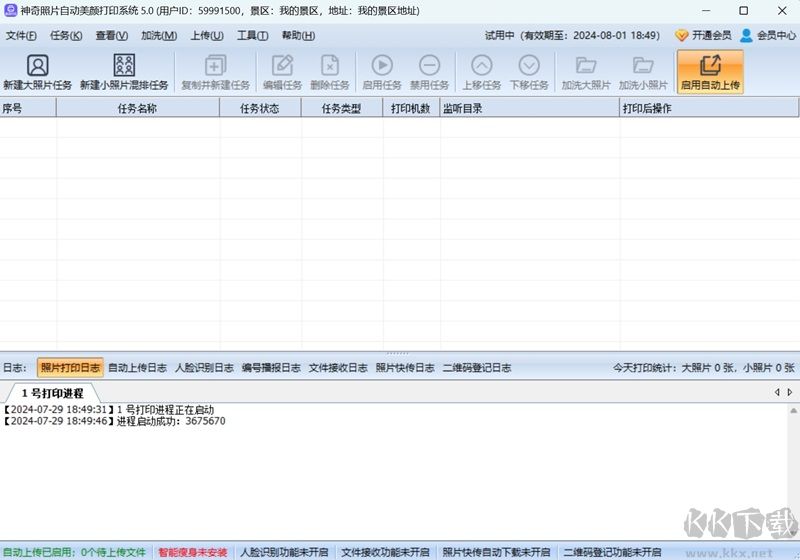Click the 监听目录 column header
This screenshot has height=560, width=800.
530,108
